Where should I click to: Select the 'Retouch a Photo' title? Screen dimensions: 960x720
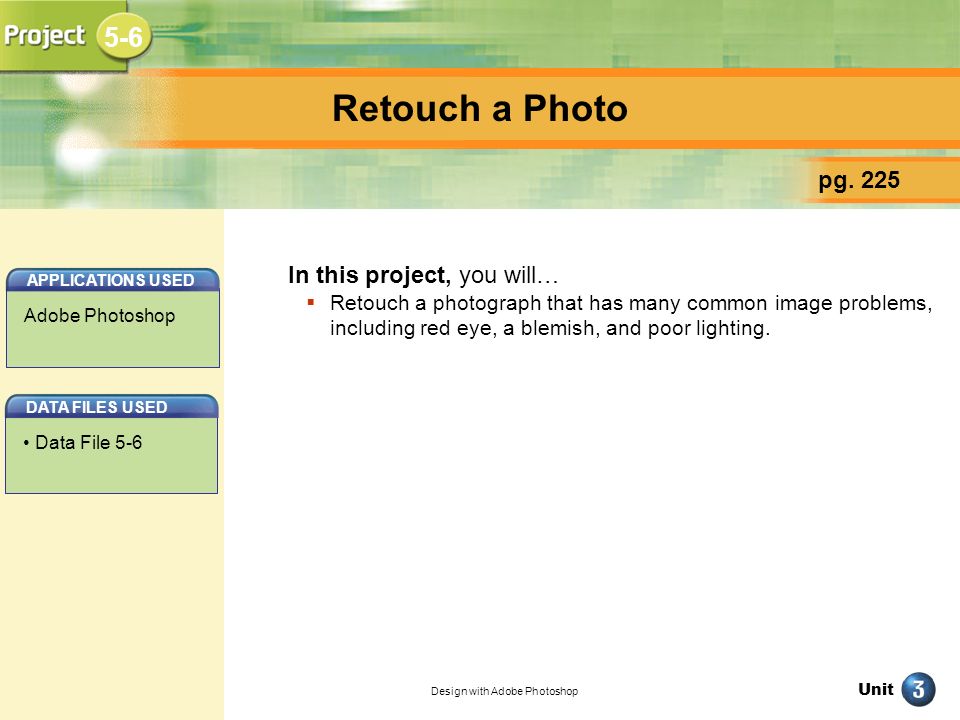pos(479,108)
